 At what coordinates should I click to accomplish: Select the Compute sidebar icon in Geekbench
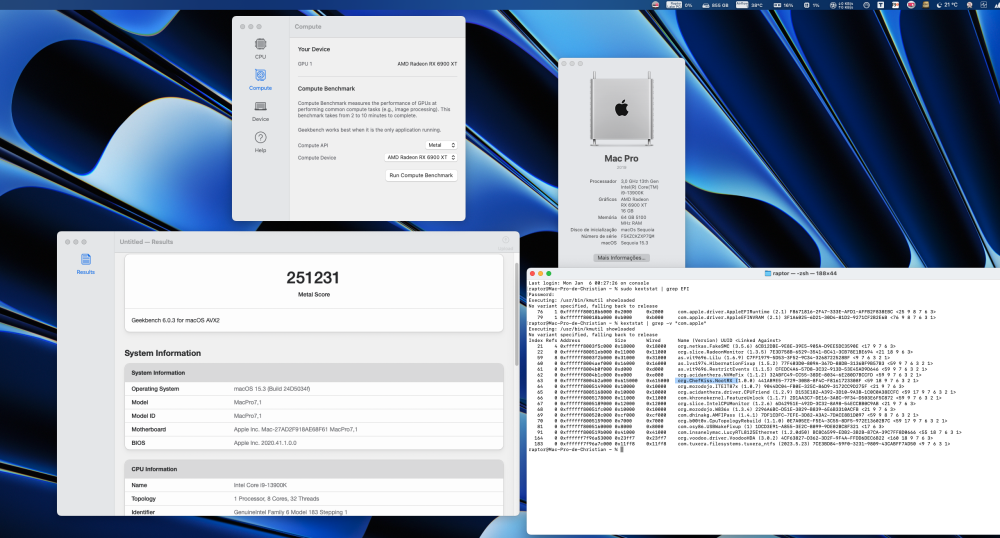click(260, 79)
